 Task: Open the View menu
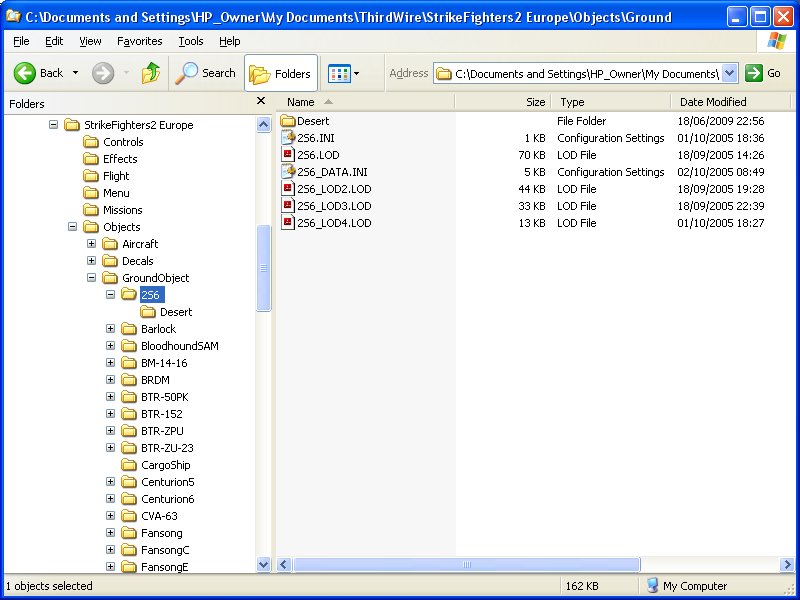(x=90, y=41)
